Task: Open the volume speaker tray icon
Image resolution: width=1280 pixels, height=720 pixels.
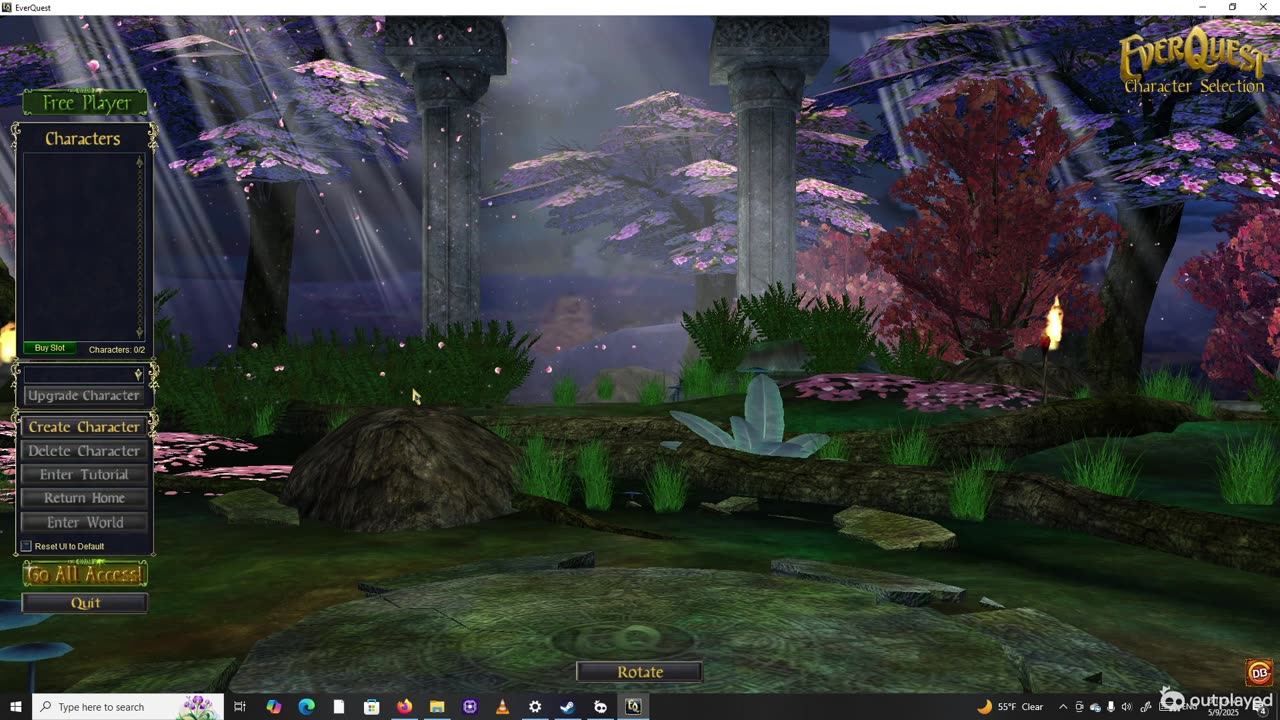Action: [1127, 707]
